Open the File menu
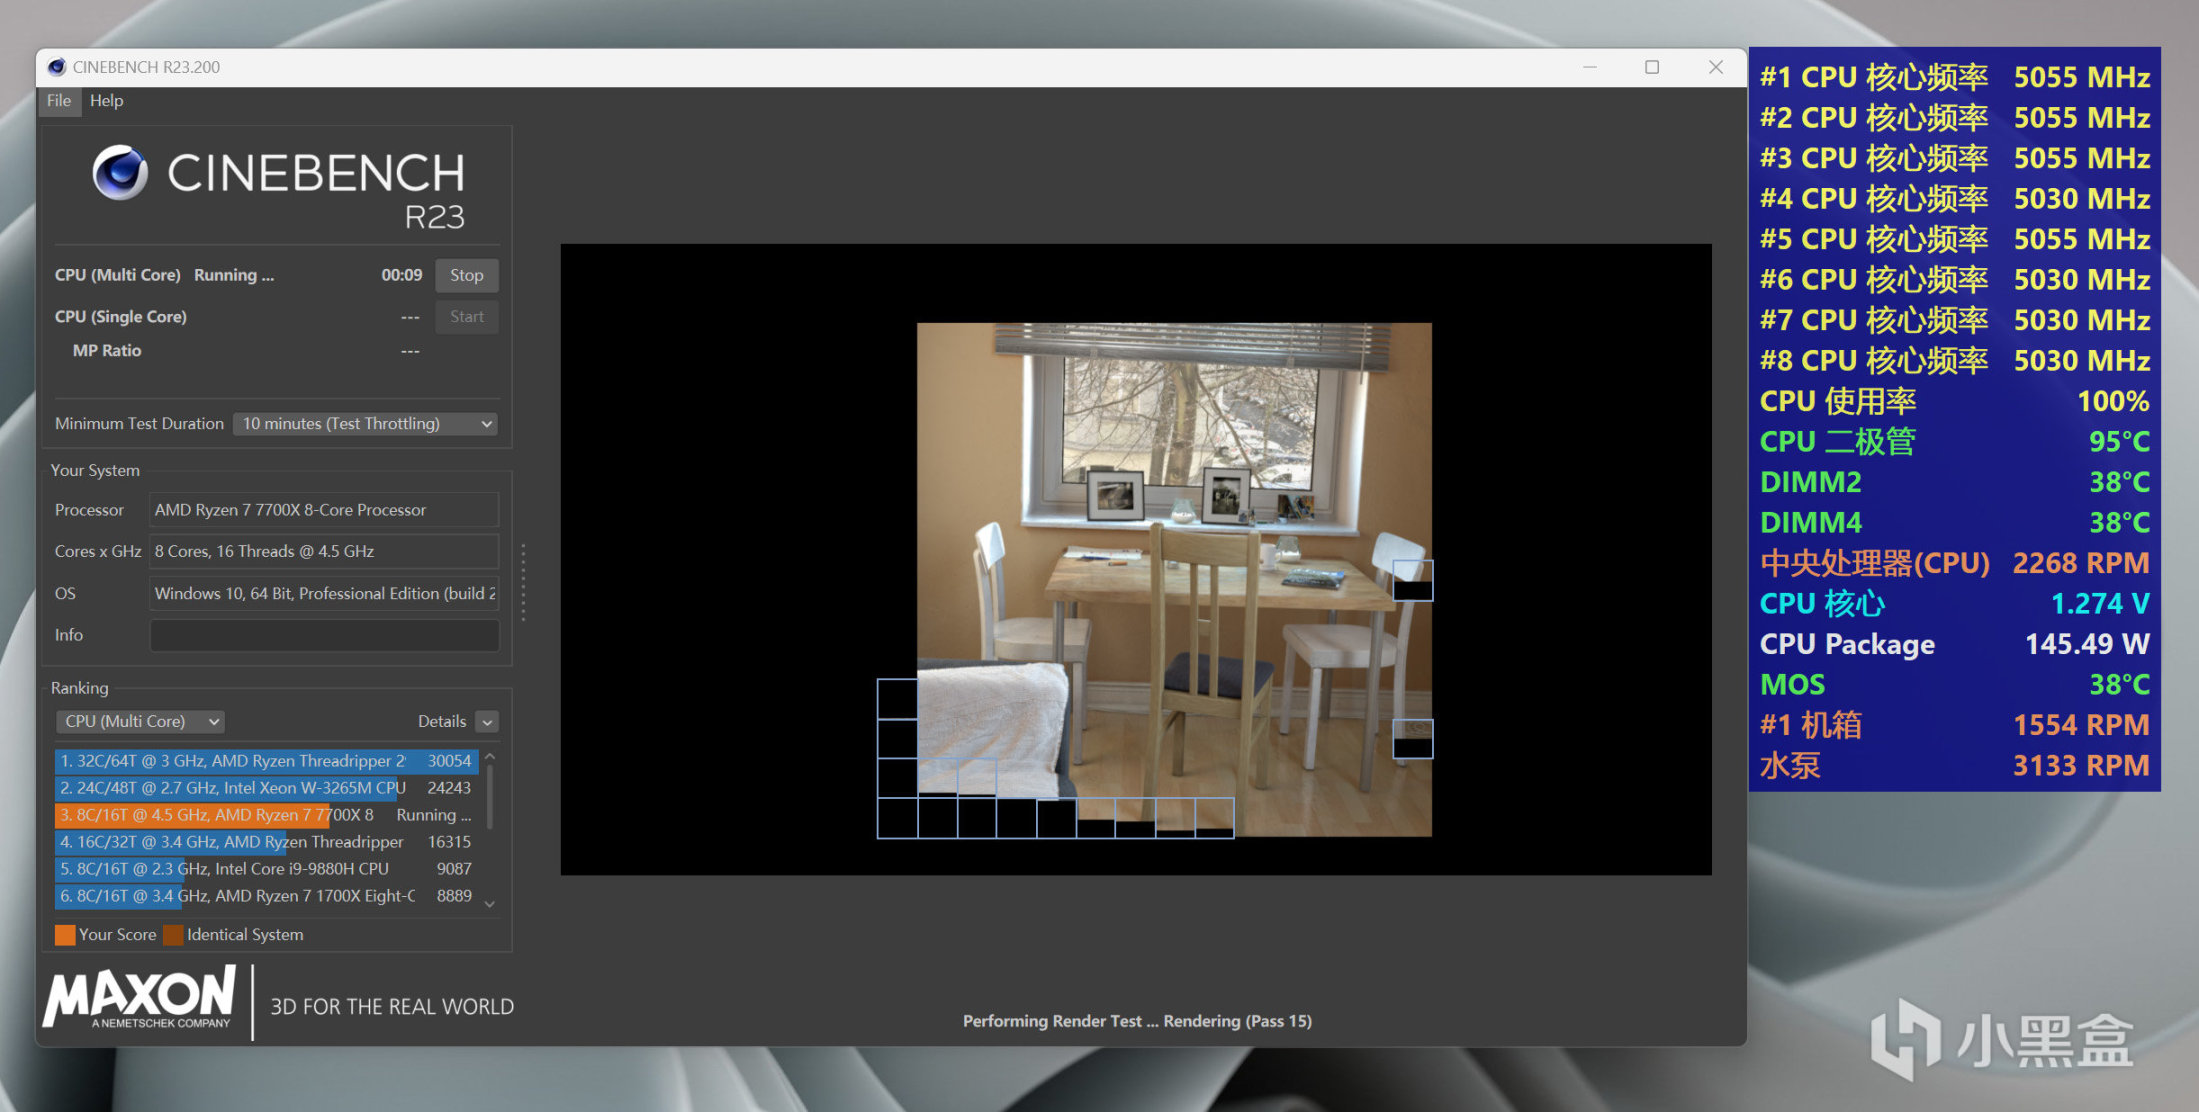 pyautogui.click(x=59, y=101)
